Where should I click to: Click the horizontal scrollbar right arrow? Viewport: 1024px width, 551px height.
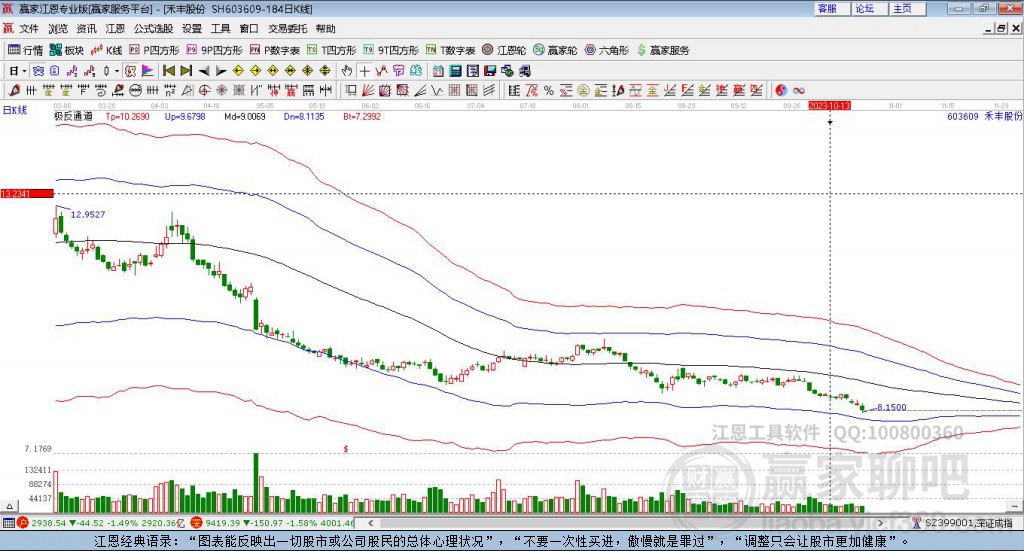tap(880, 523)
